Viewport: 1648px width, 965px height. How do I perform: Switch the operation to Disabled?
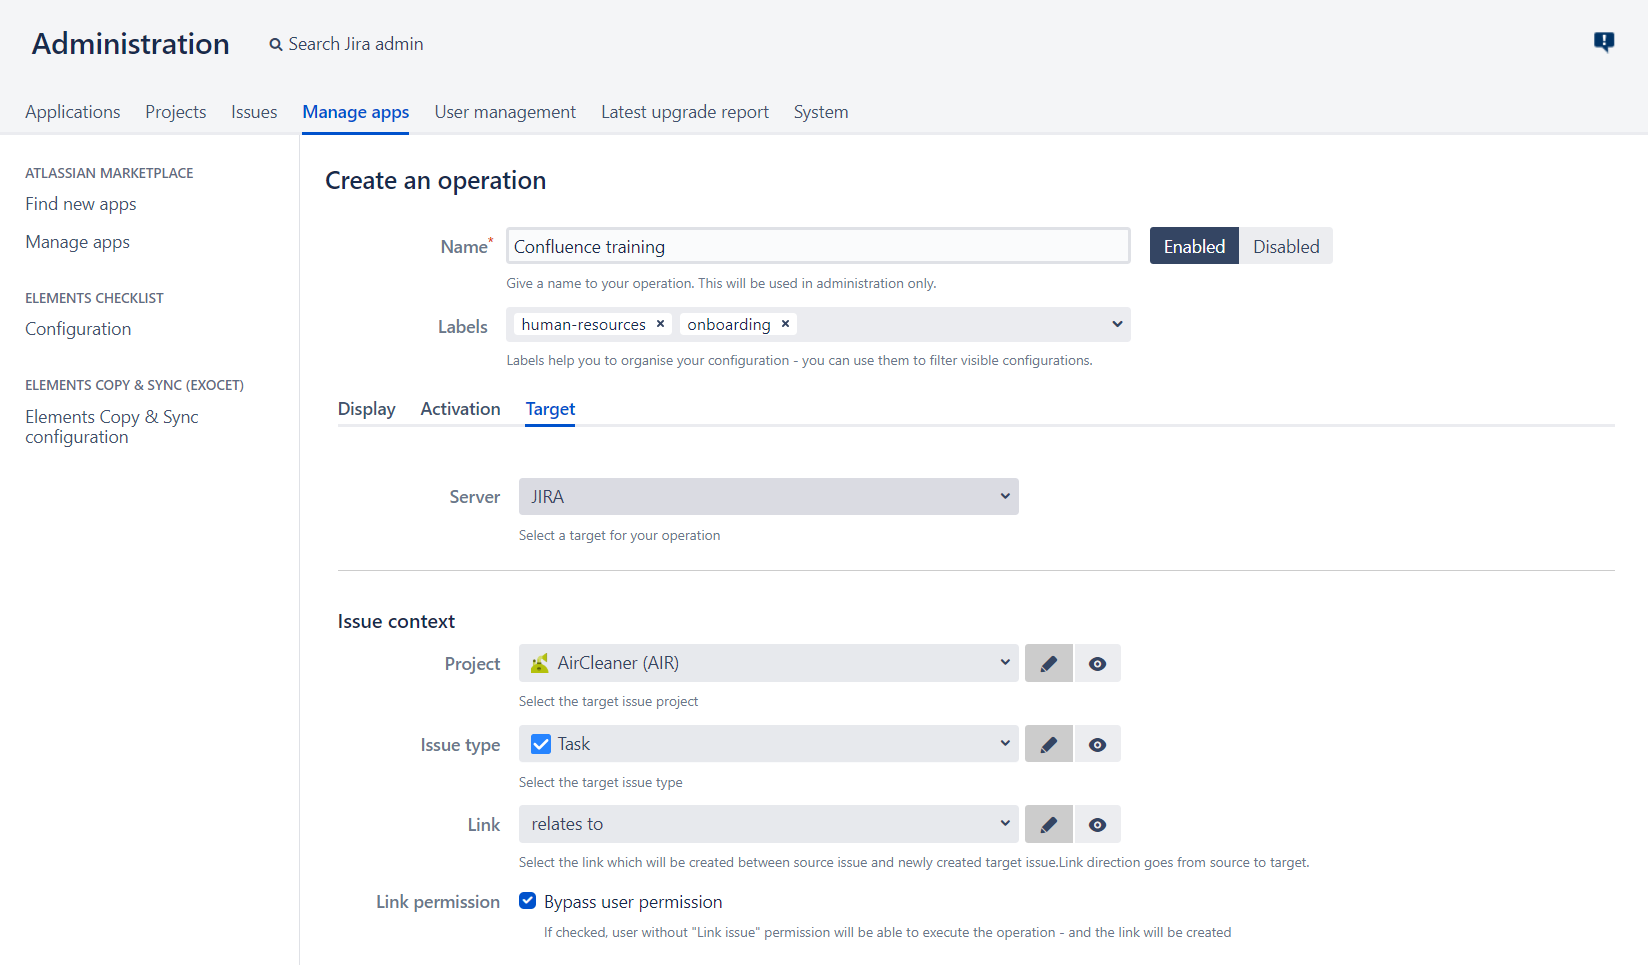pyautogui.click(x=1286, y=245)
